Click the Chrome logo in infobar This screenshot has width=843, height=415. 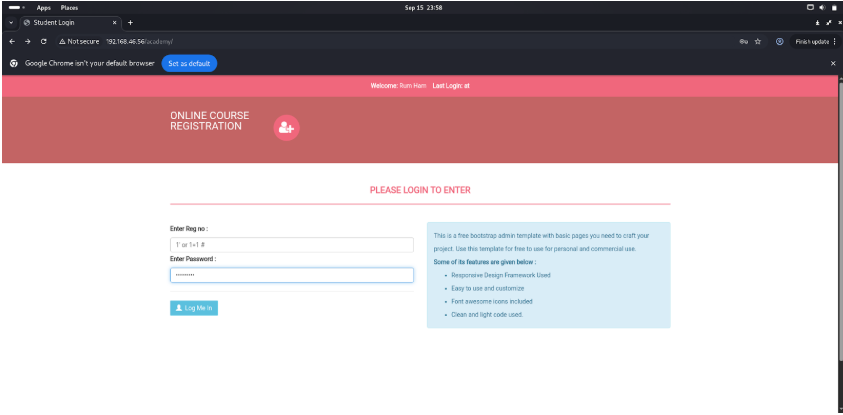tap(14, 63)
